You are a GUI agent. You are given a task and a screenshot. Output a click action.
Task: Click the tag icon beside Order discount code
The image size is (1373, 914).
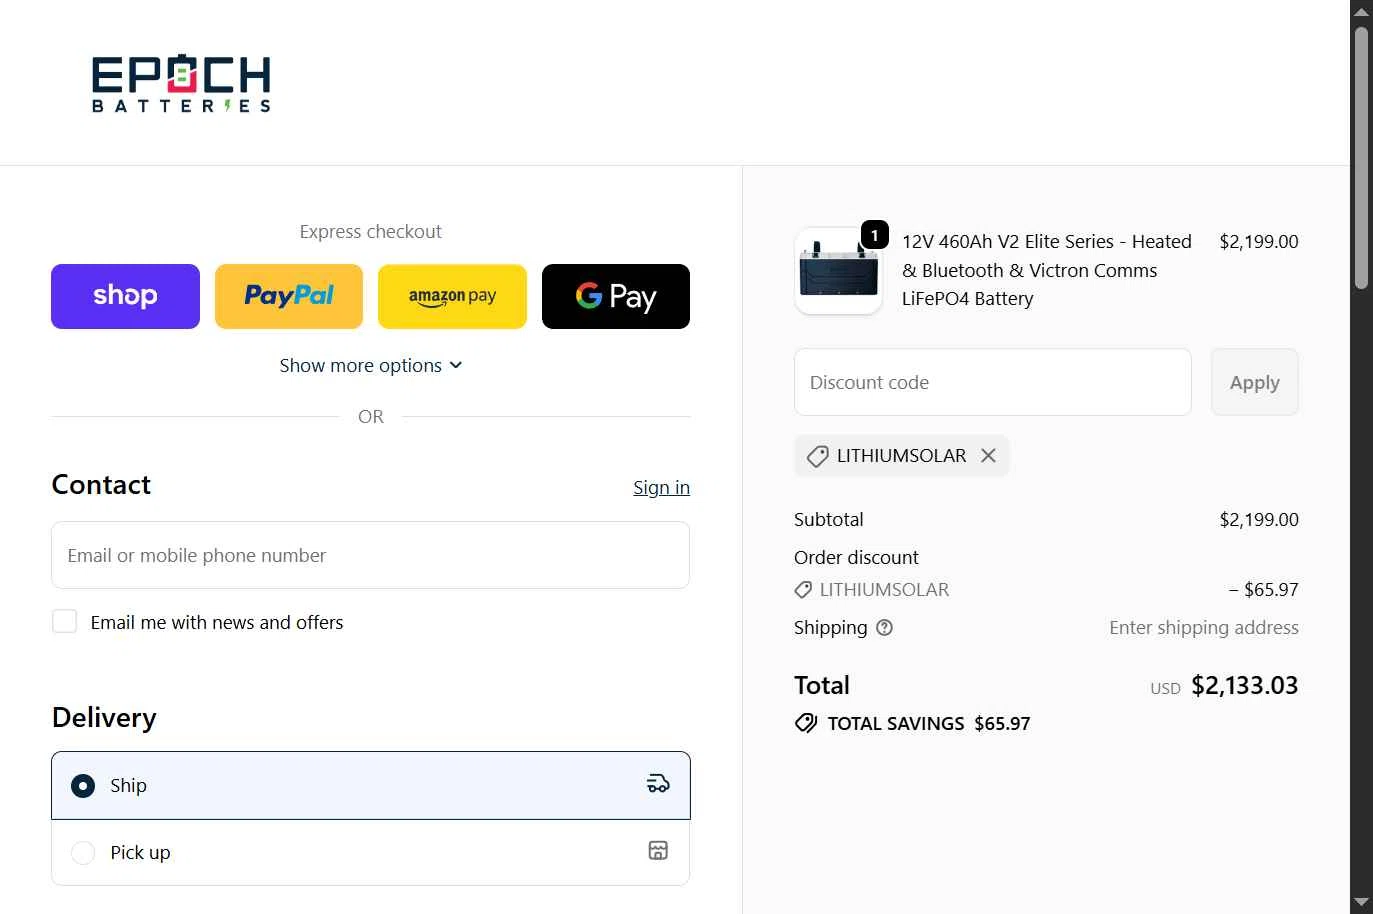tap(803, 590)
